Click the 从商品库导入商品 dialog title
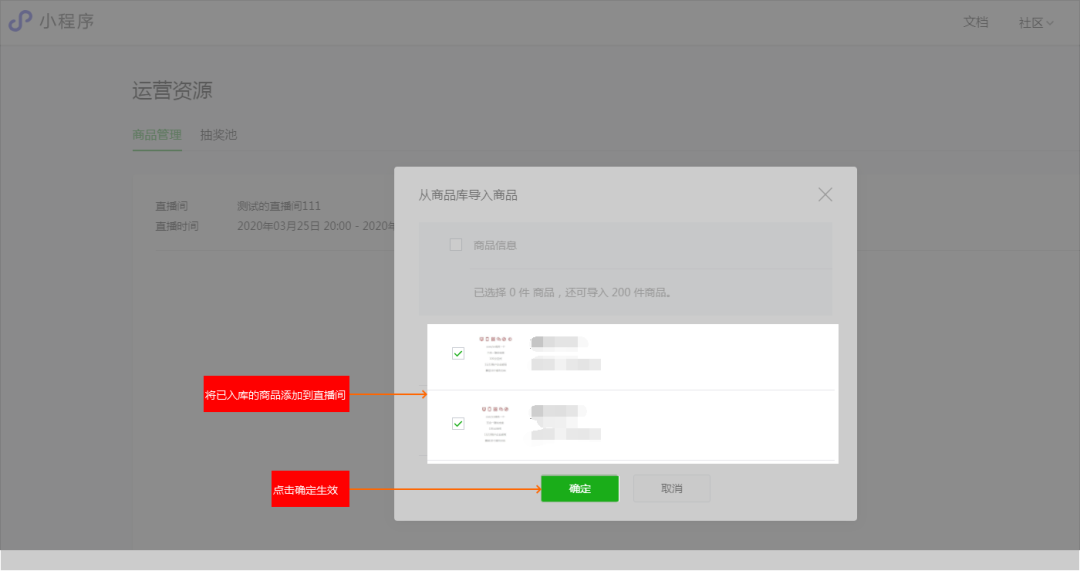Screen dimensions: 1080x571 pyautogui.click(x=468, y=195)
